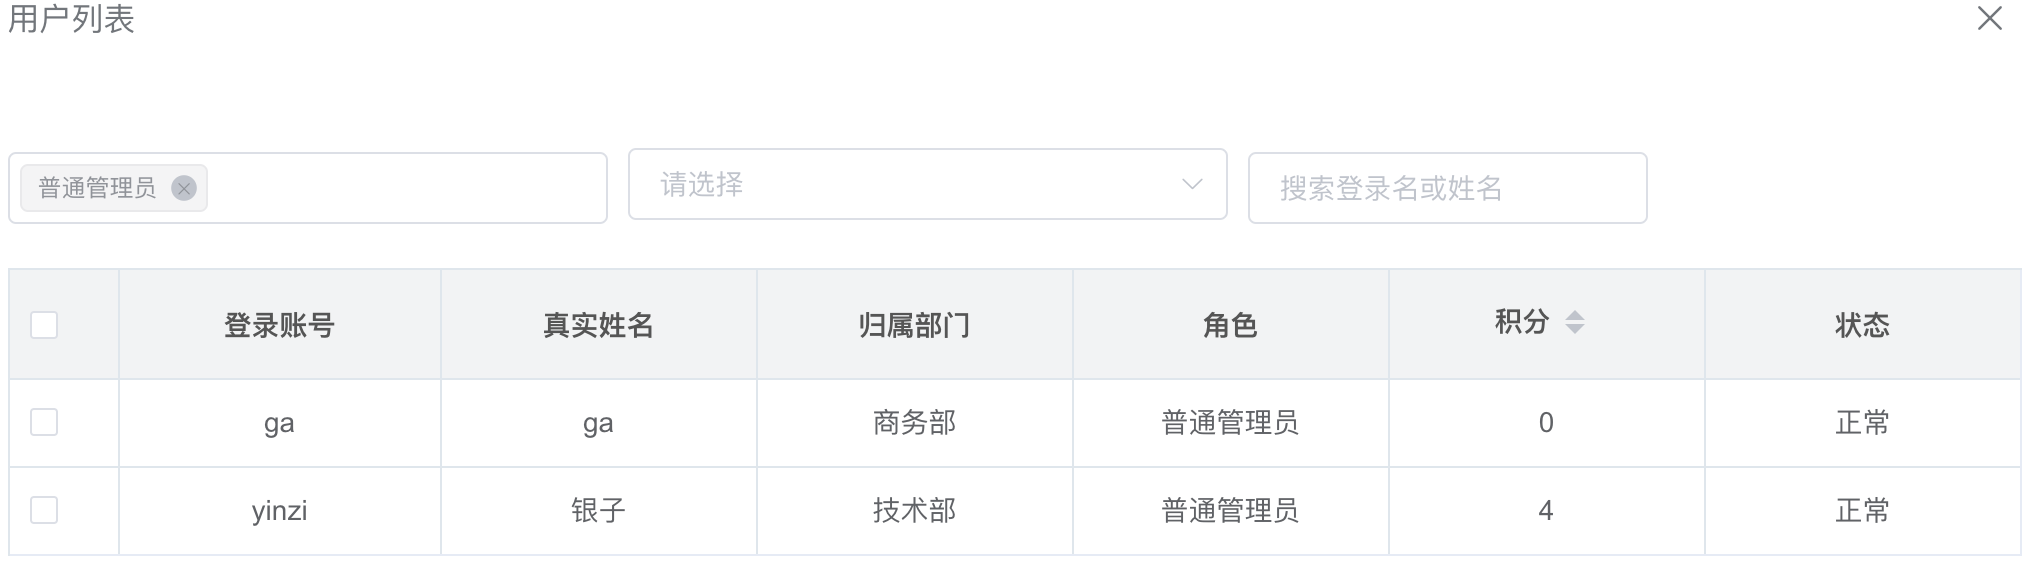Click 银子 real name cell
The width and height of the screenshot is (2042, 582).
(x=598, y=511)
